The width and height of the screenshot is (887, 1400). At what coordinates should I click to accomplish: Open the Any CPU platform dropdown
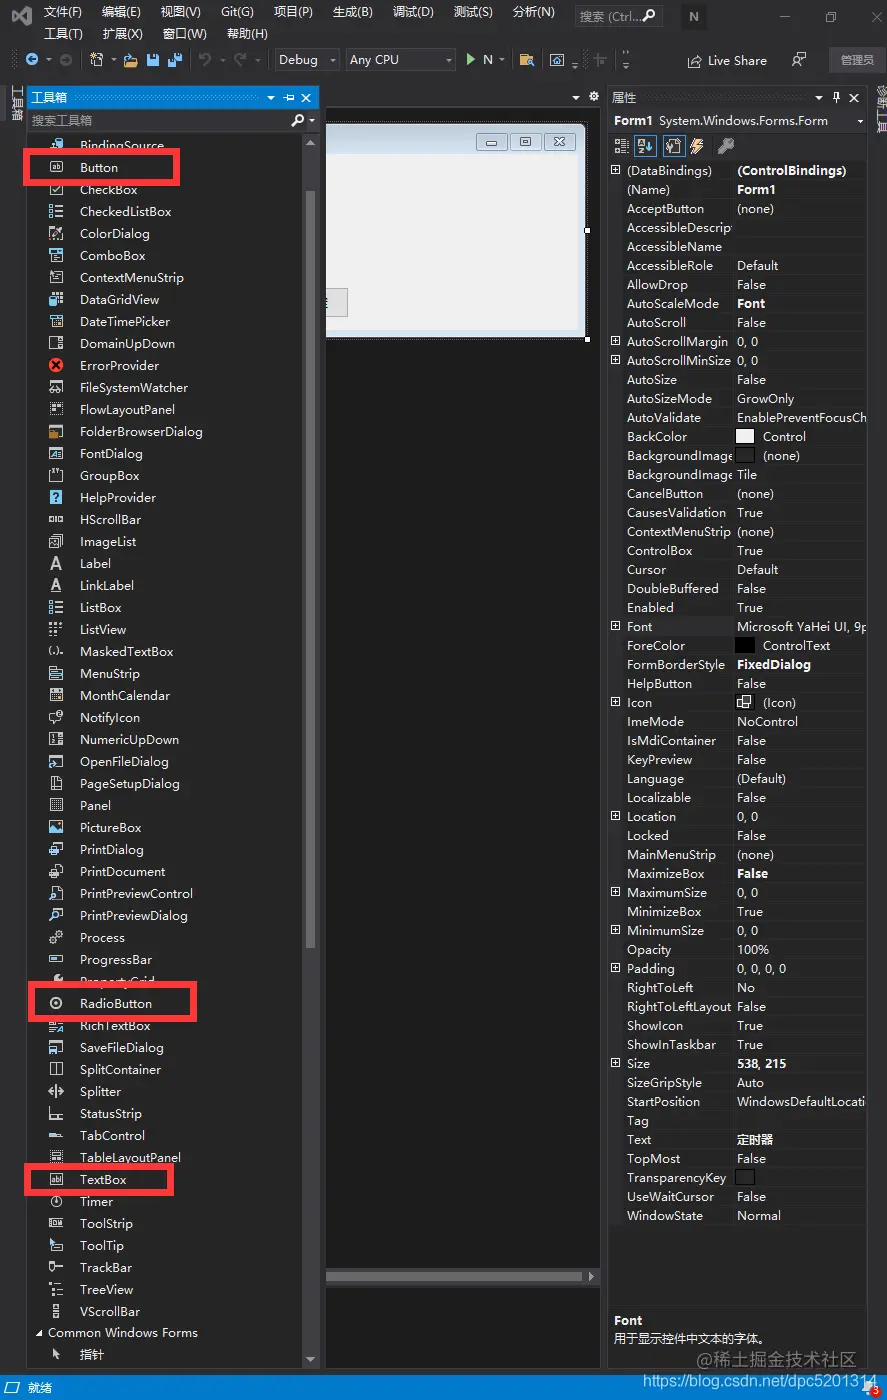(400, 60)
